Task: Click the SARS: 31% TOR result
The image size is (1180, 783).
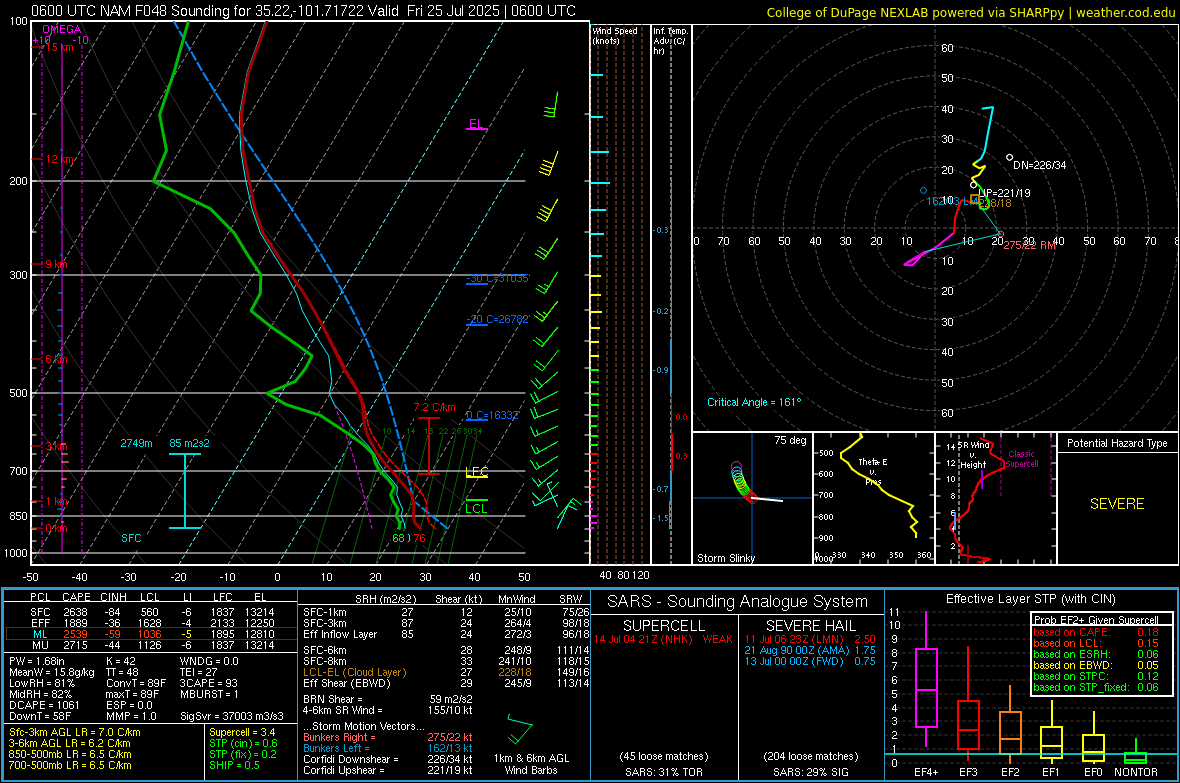Action: (x=664, y=772)
